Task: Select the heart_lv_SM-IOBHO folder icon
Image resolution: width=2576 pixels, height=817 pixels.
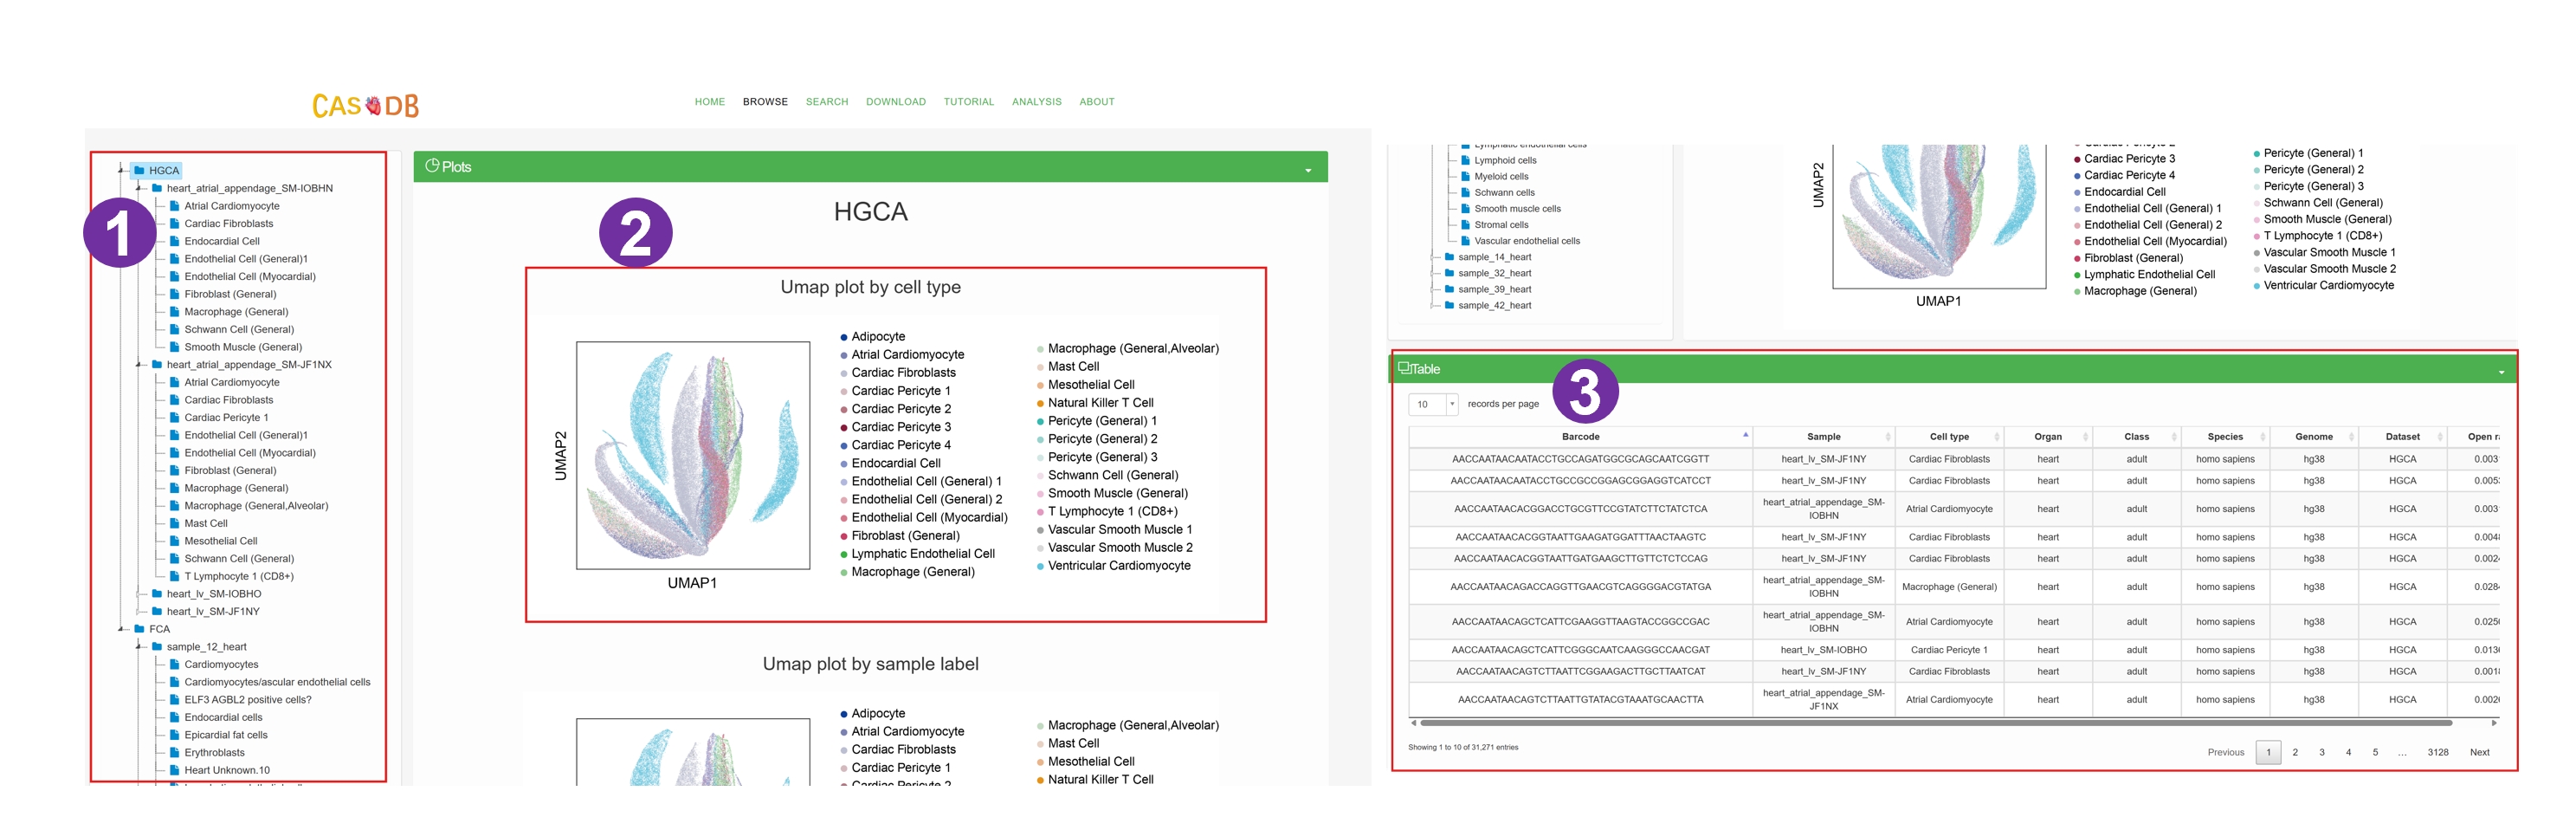Action: click(157, 594)
